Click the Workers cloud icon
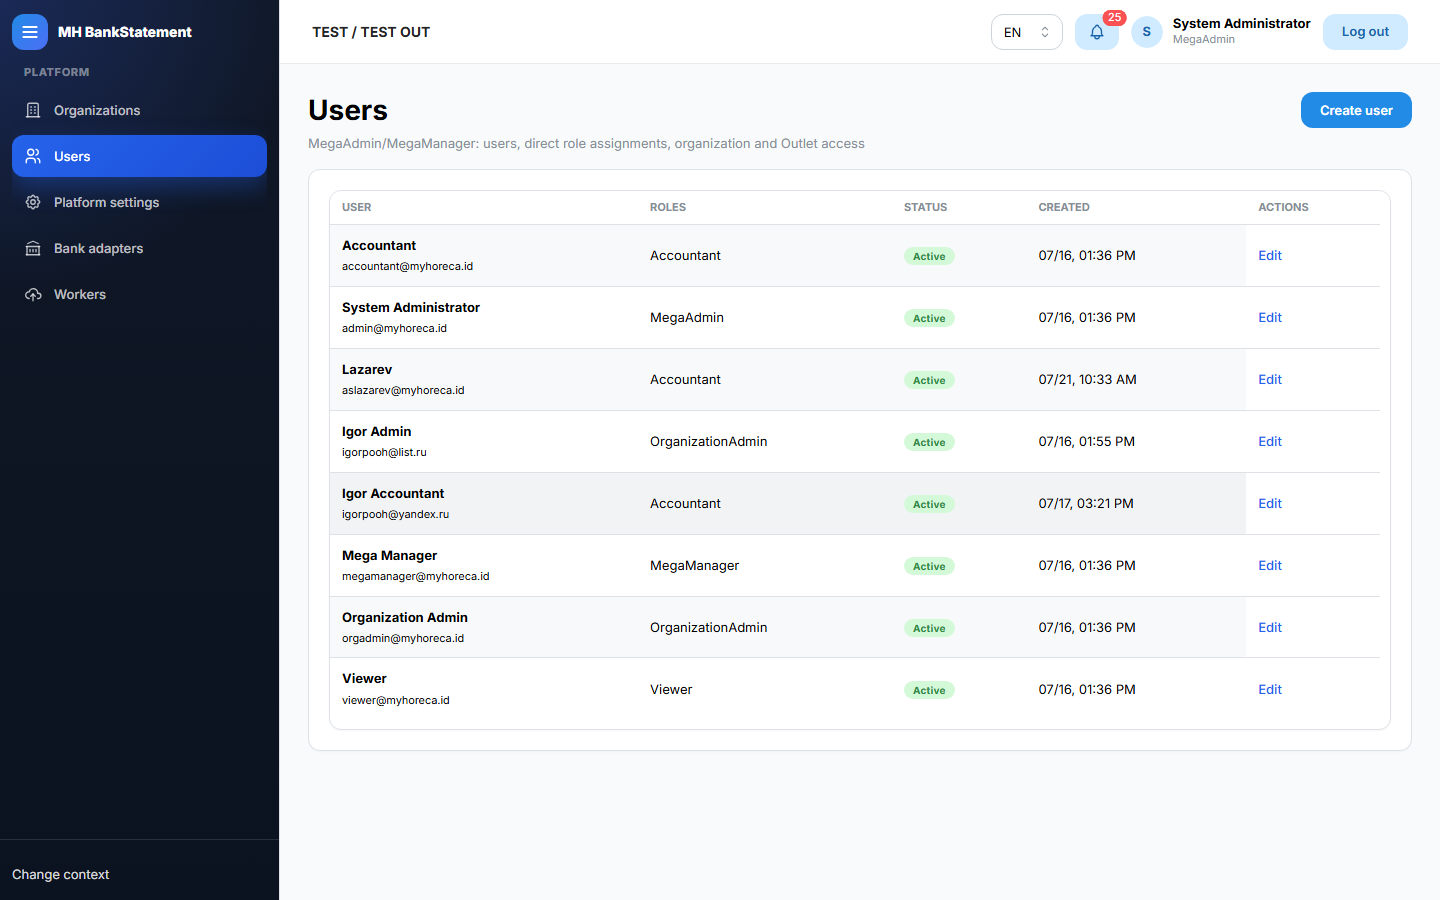The height and width of the screenshot is (900, 1440). 33,294
